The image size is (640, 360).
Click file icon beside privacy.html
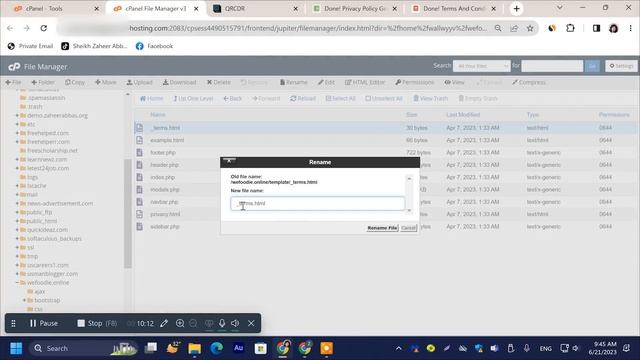(x=140, y=214)
